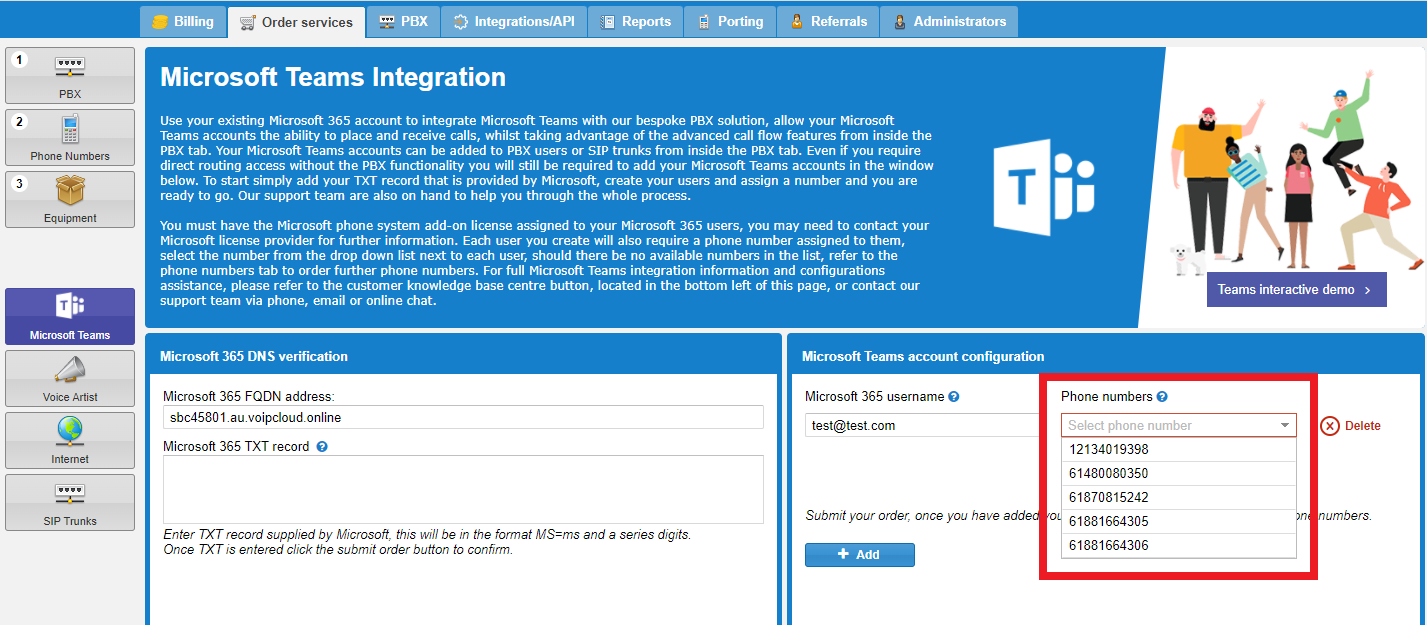1427x625 pixels.
Task: Click into the Microsoft 365 TXT record box
Action: click(463, 490)
